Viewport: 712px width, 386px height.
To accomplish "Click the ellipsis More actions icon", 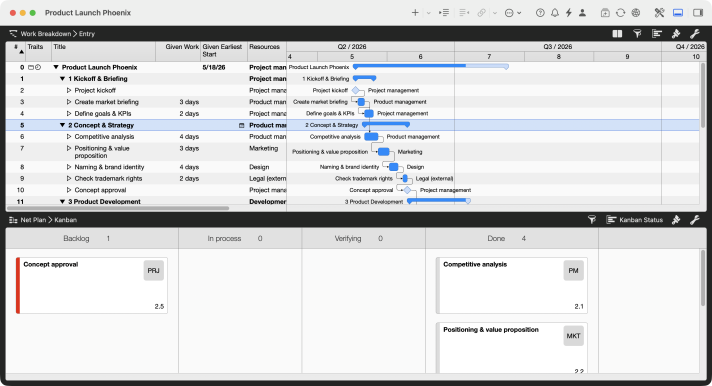I will tap(509, 13).
